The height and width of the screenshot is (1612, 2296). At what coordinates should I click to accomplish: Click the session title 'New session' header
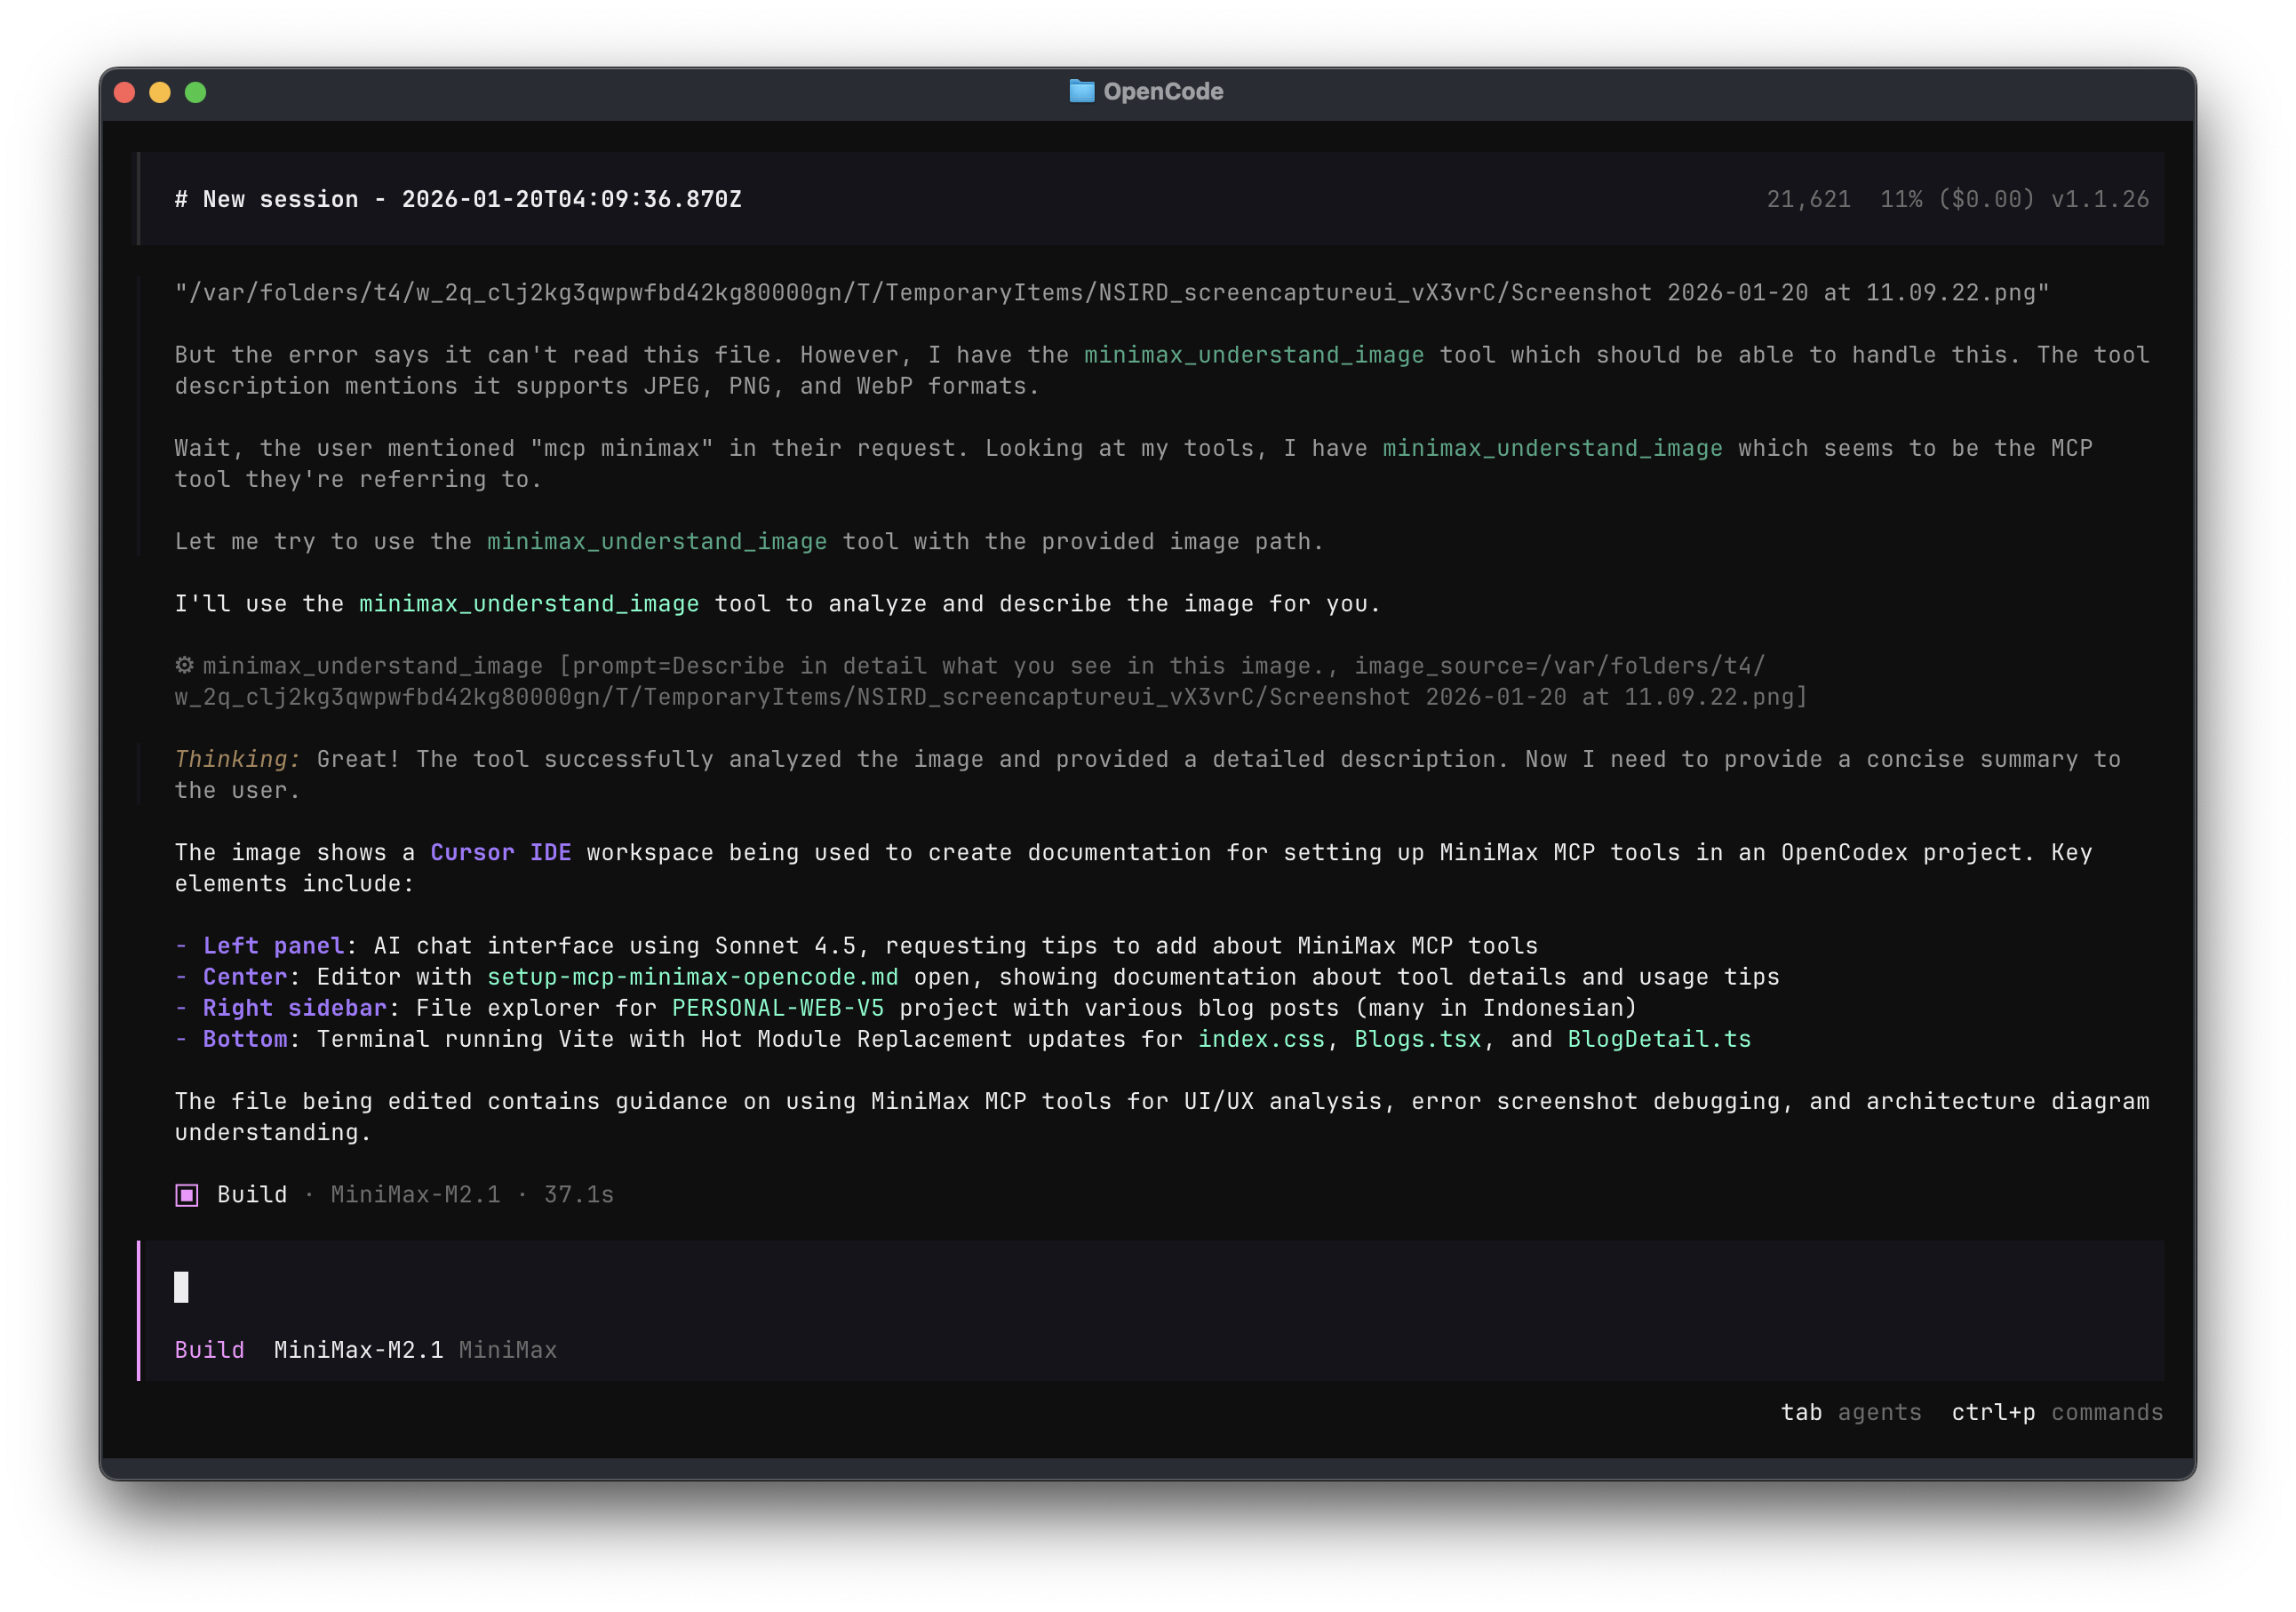coord(458,199)
